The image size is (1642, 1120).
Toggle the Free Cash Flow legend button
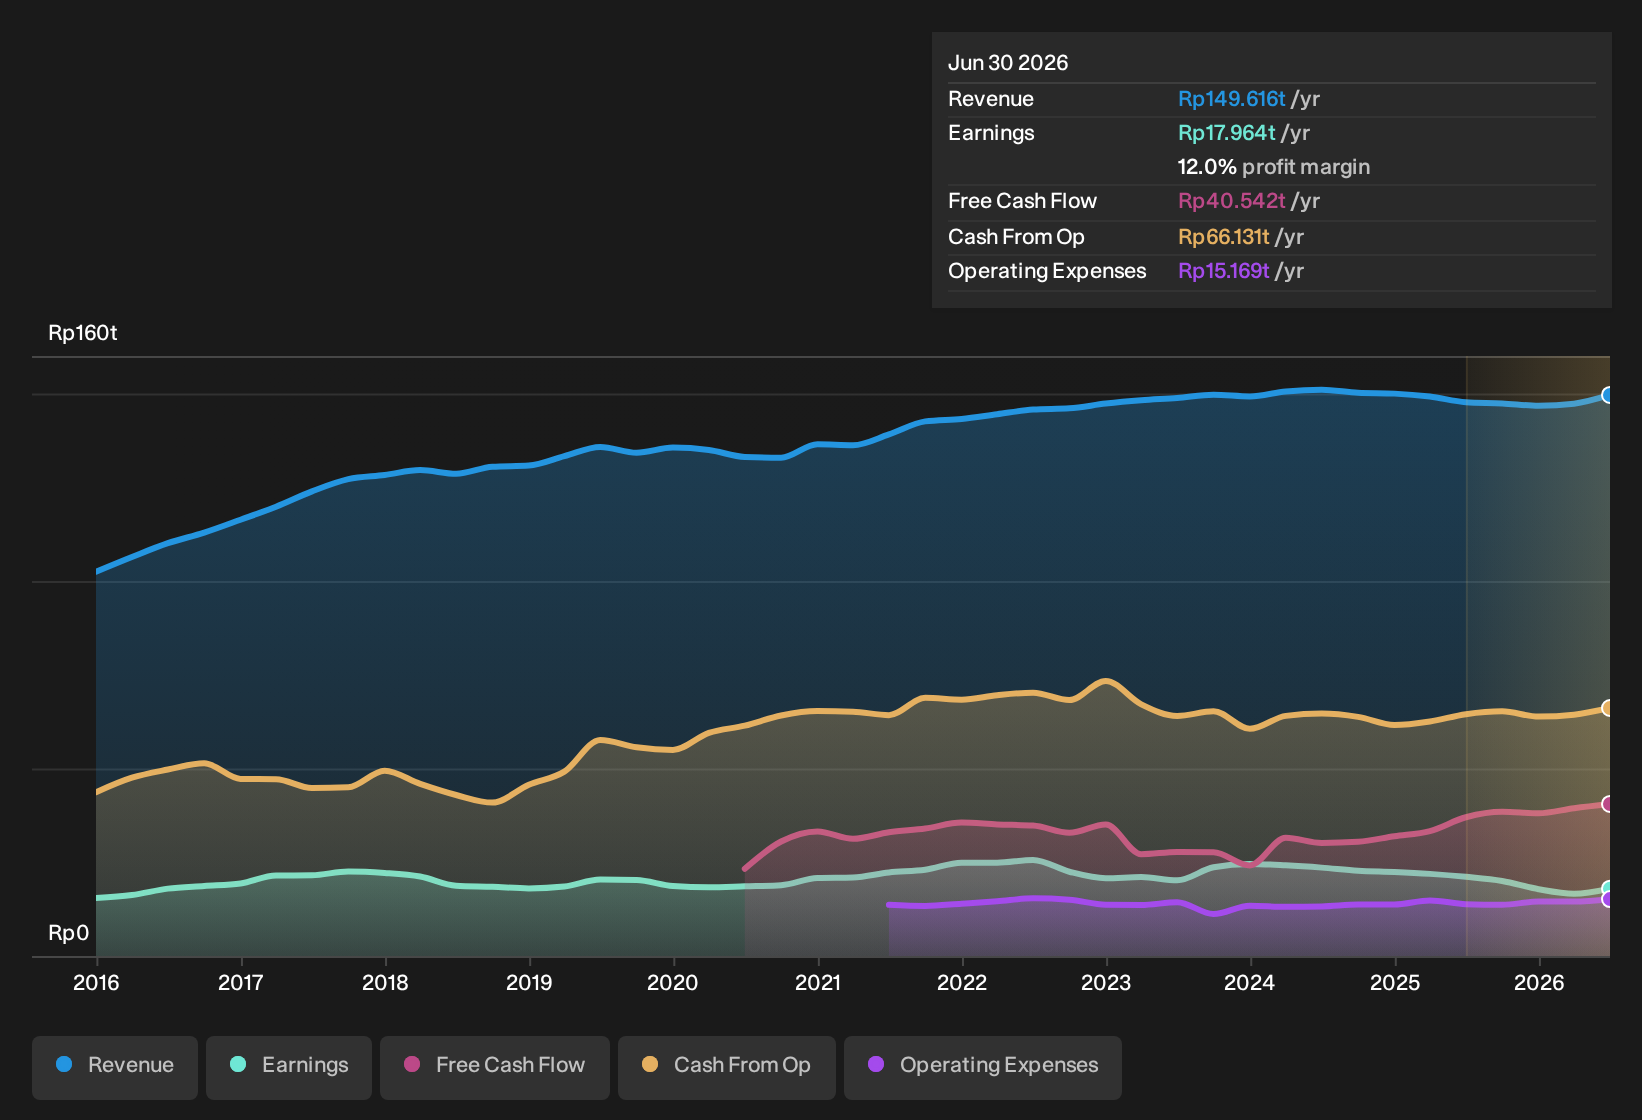tap(495, 1067)
